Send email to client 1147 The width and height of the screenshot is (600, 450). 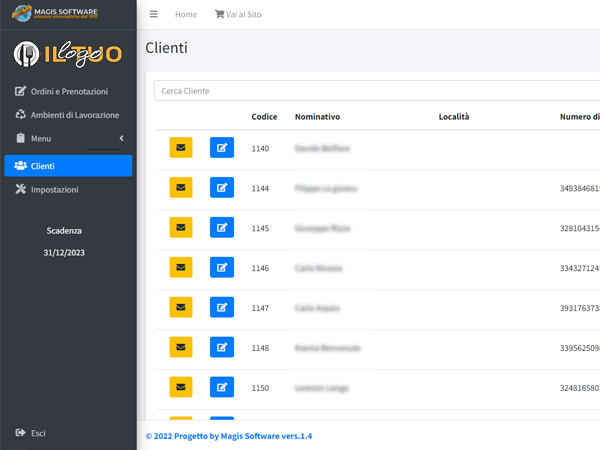(x=181, y=307)
